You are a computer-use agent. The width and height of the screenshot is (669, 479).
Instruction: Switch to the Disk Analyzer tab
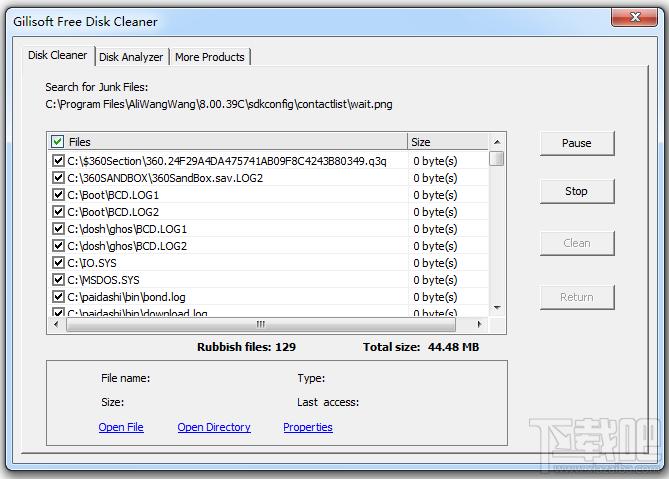click(131, 57)
